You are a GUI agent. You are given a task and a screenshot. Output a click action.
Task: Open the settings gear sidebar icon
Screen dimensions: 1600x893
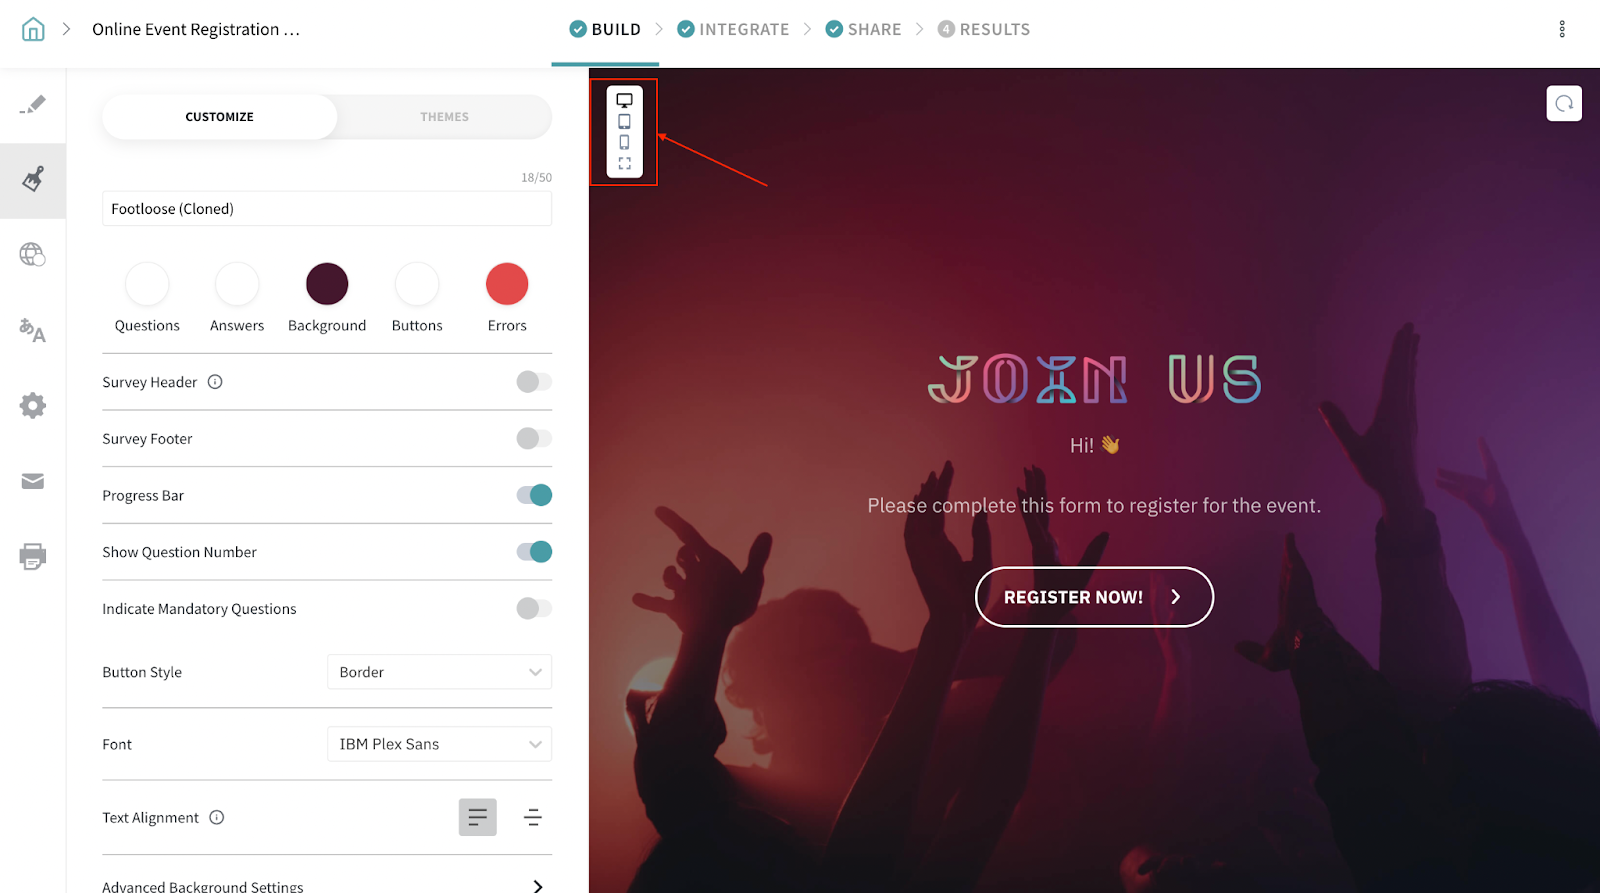pos(33,405)
